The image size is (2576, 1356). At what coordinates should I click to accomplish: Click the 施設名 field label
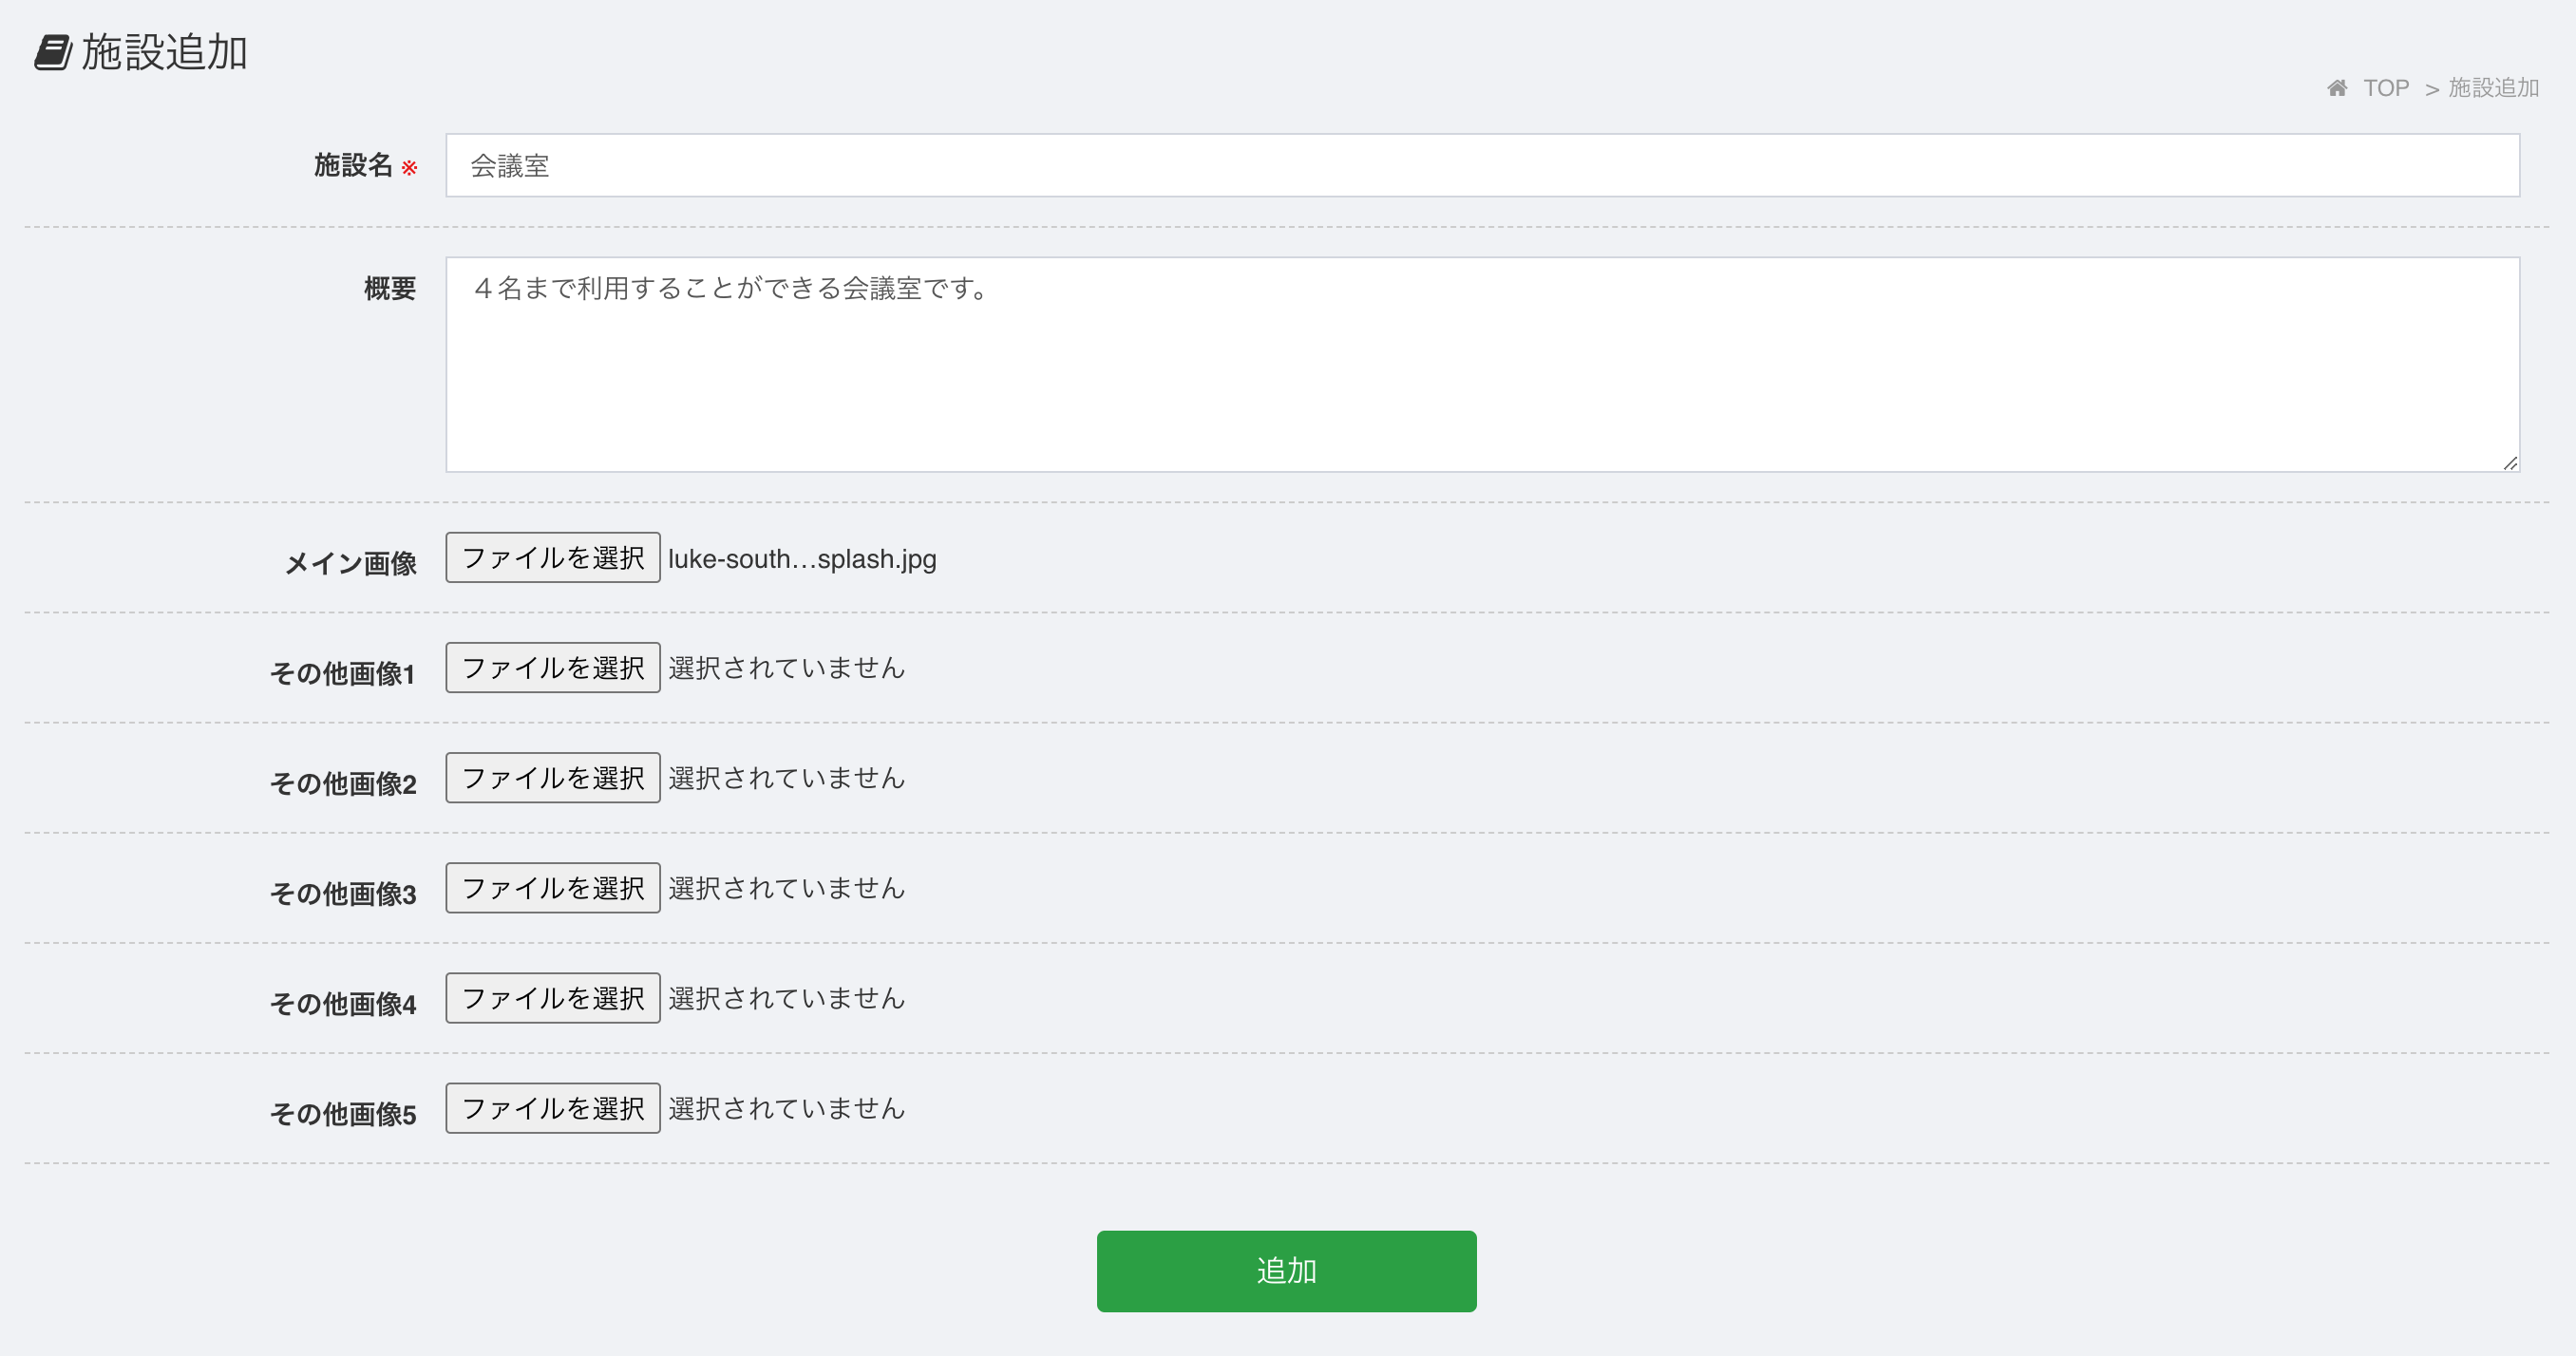pos(353,165)
